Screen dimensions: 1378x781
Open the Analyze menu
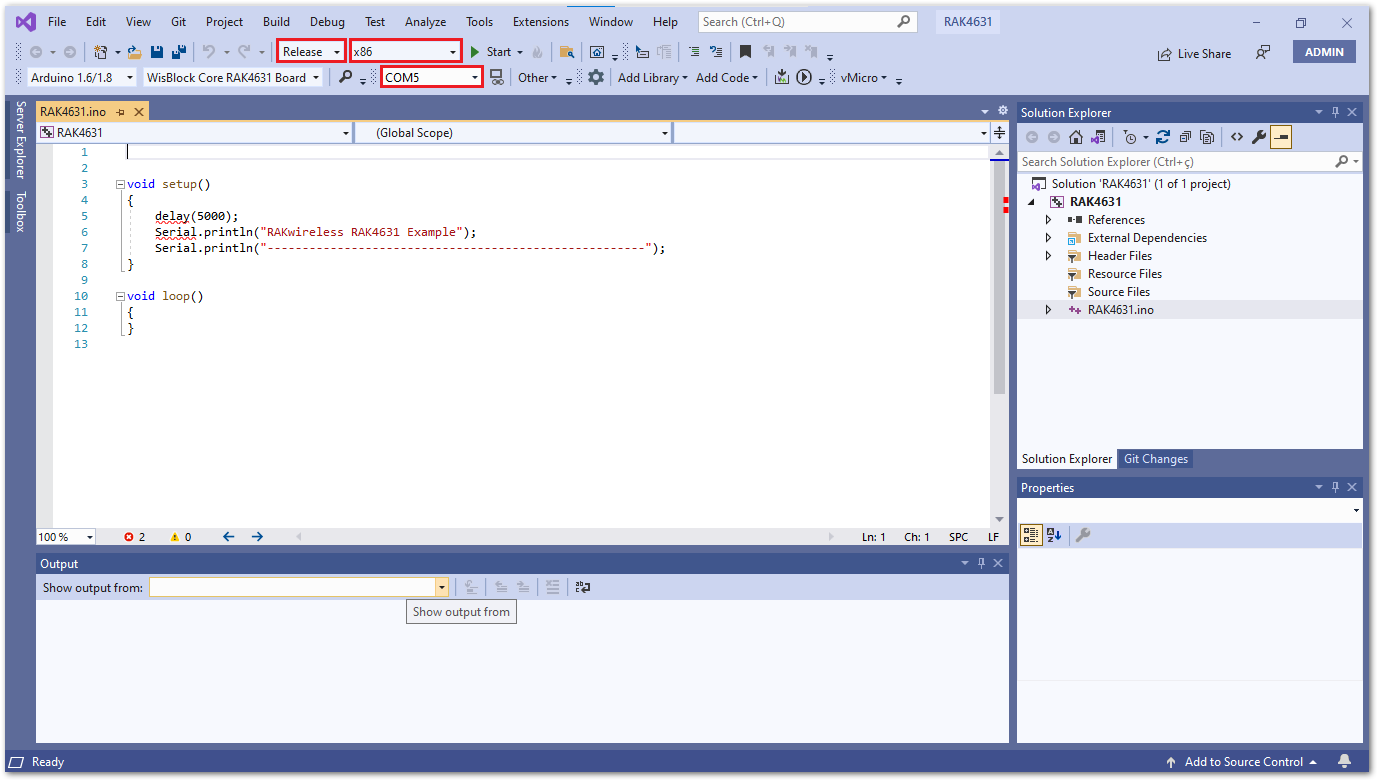(425, 21)
